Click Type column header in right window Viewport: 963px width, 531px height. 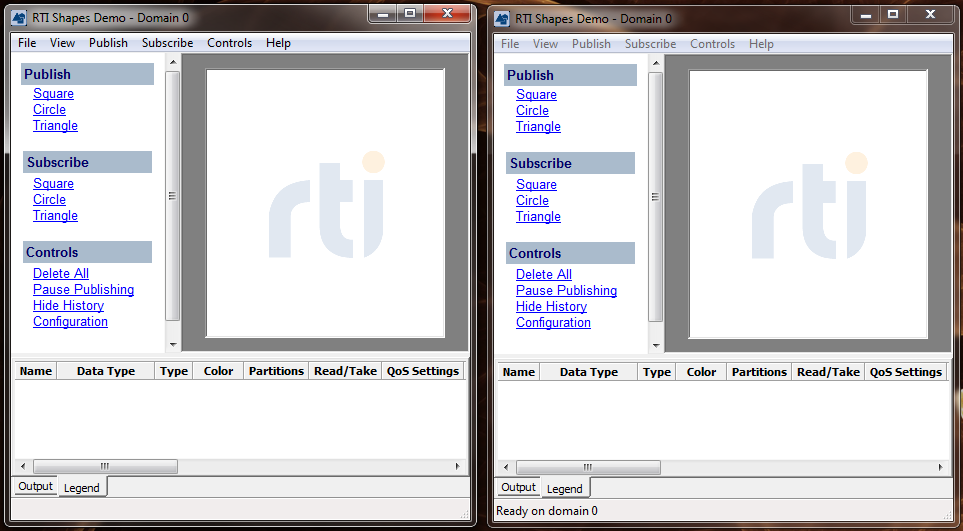tap(657, 372)
